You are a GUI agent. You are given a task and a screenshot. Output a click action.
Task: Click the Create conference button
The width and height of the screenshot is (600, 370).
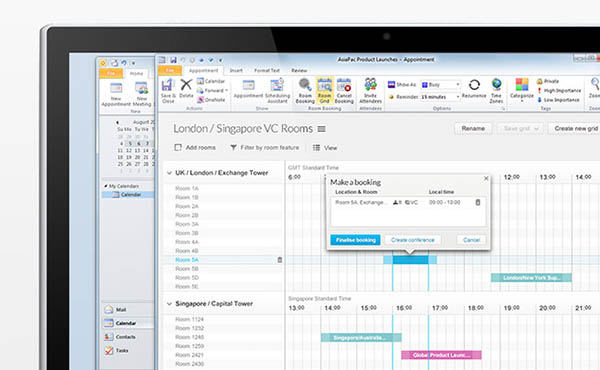tap(412, 240)
